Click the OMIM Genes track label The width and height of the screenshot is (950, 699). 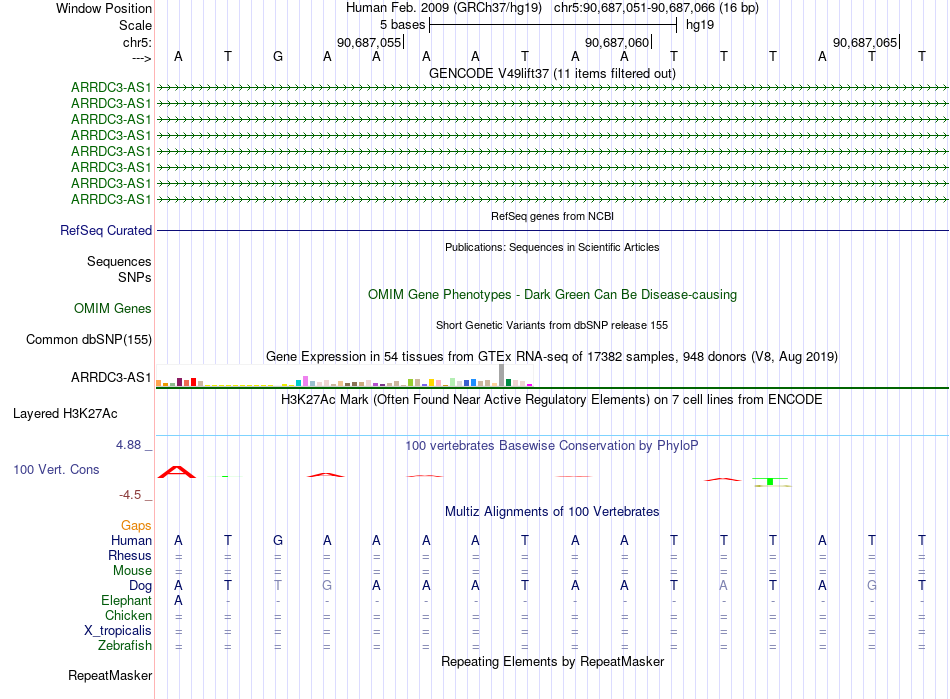pyautogui.click(x=113, y=308)
